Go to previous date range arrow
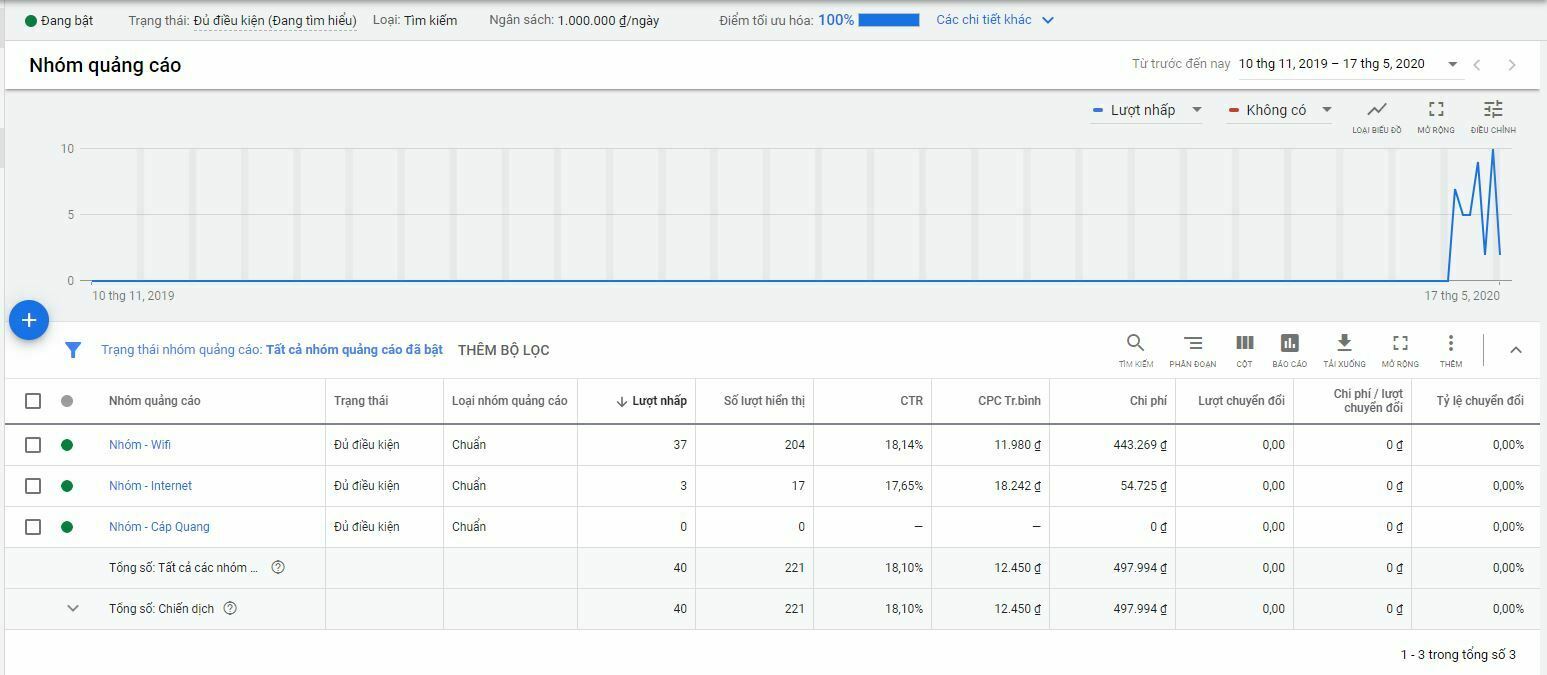Viewport: 1547px width, 675px height. (x=1477, y=65)
